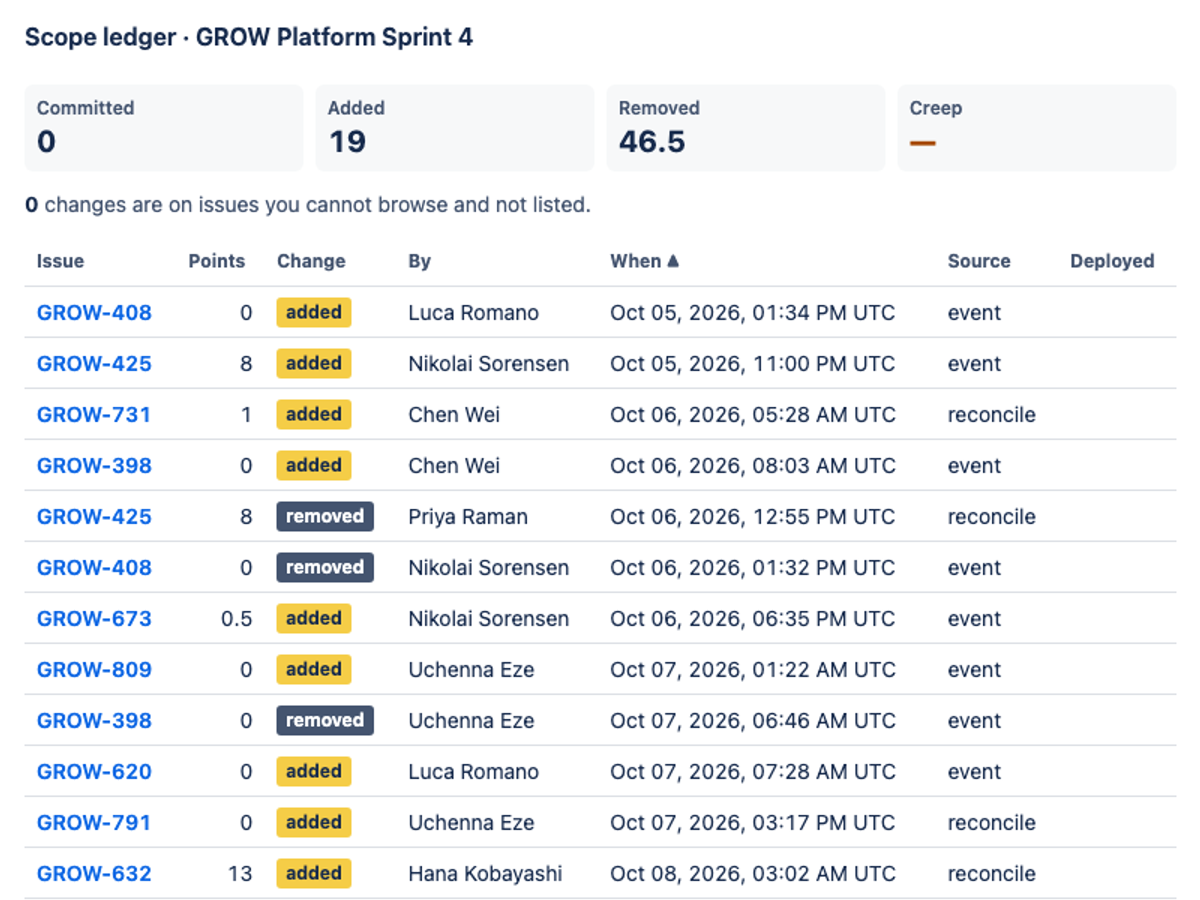Open issue GROW-809
1200x900 pixels.
point(94,669)
